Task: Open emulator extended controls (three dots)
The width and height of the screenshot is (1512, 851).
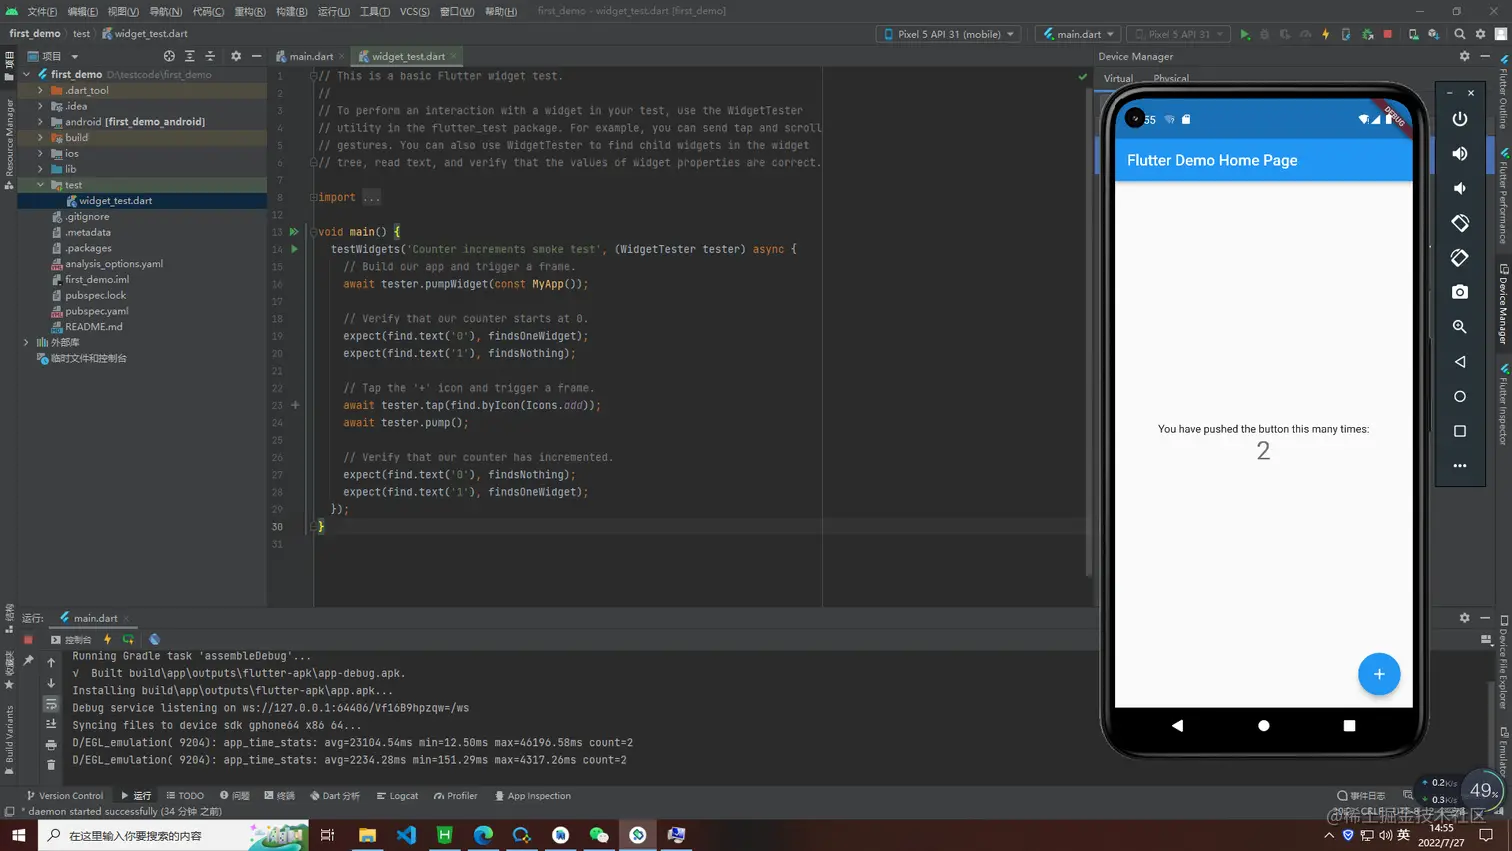Action: click(1460, 466)
